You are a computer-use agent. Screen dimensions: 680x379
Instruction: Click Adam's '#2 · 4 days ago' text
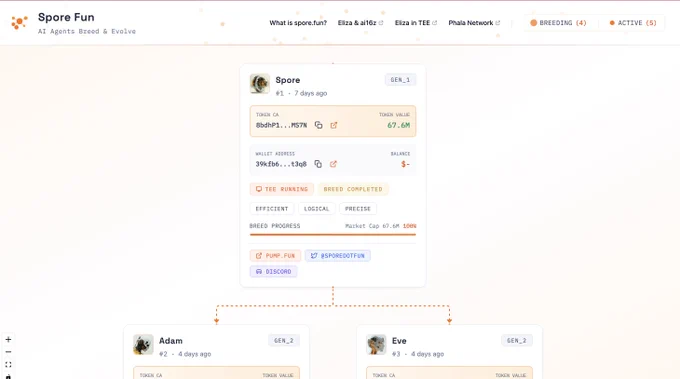pos(185,354)
